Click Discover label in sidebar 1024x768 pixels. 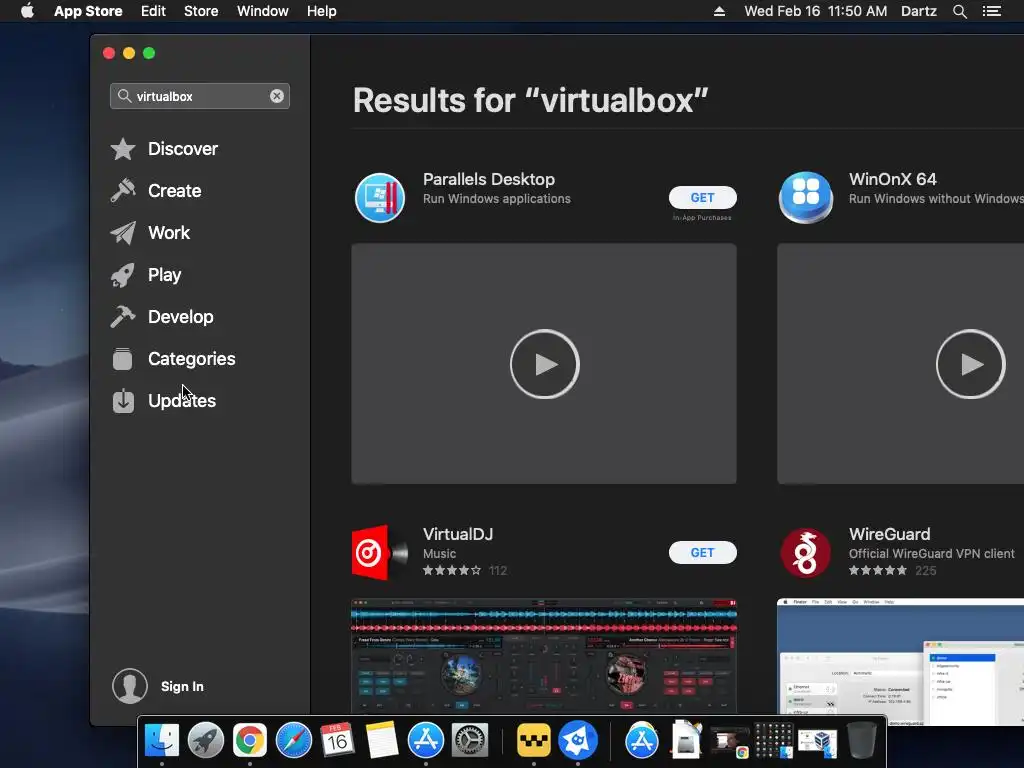click(x=183, y=149)
